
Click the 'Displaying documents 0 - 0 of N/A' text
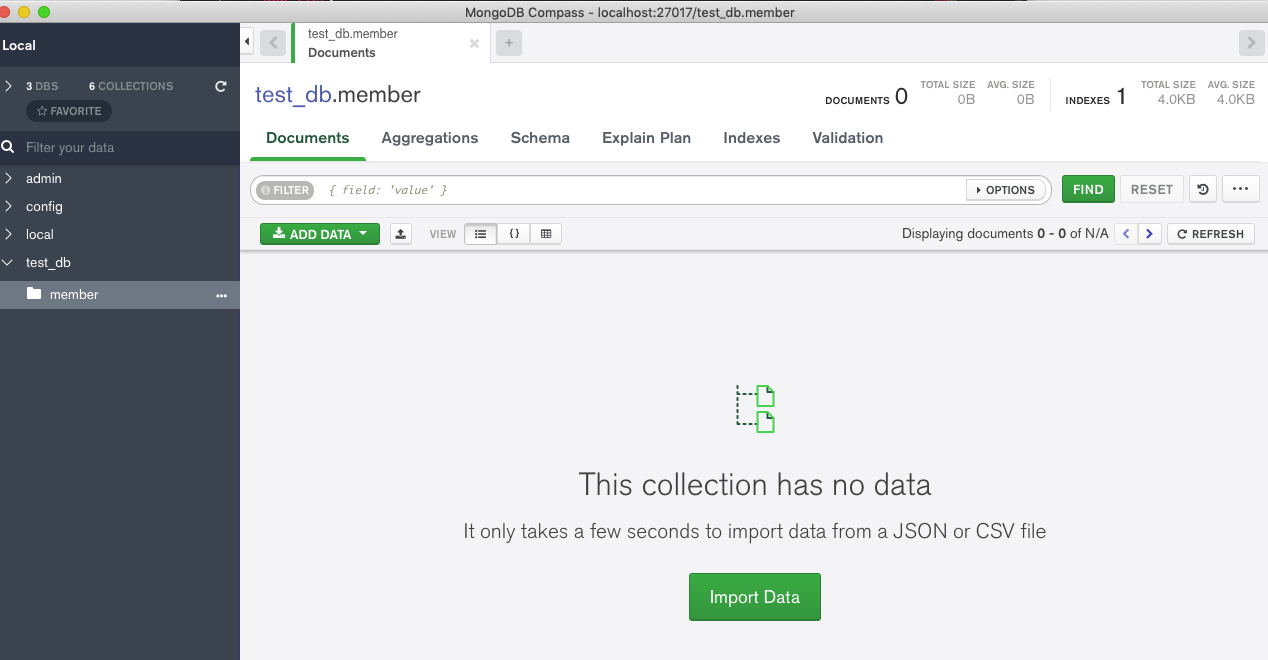coord(1005,234)
